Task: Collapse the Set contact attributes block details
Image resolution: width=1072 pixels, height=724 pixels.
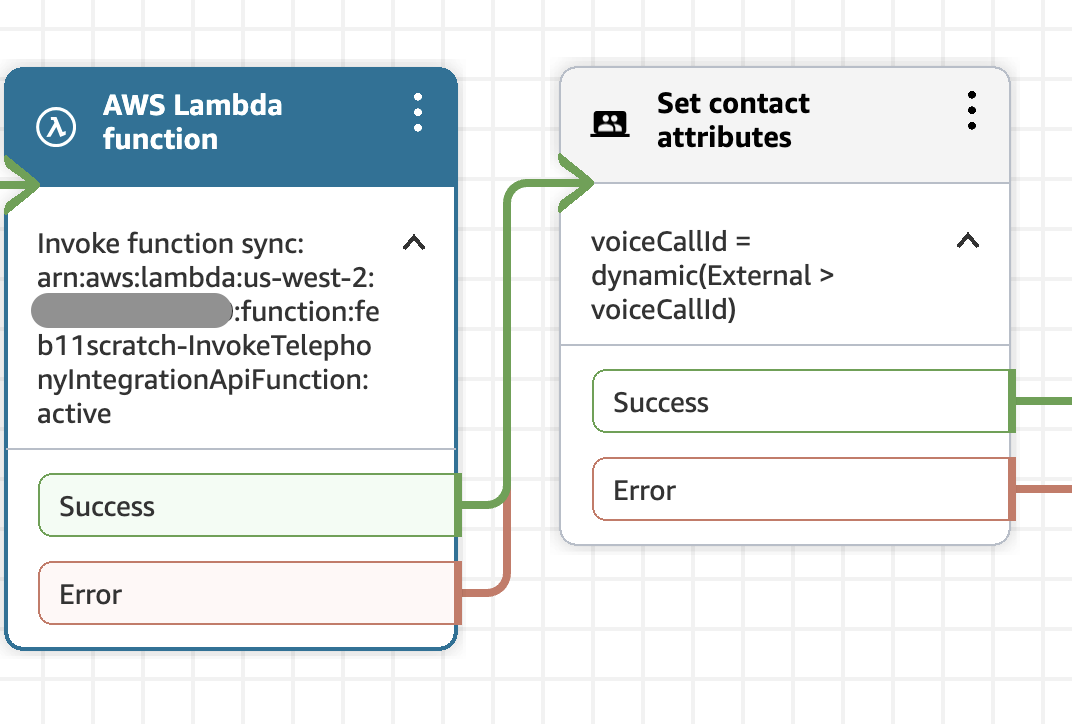Action: point(967,240)
